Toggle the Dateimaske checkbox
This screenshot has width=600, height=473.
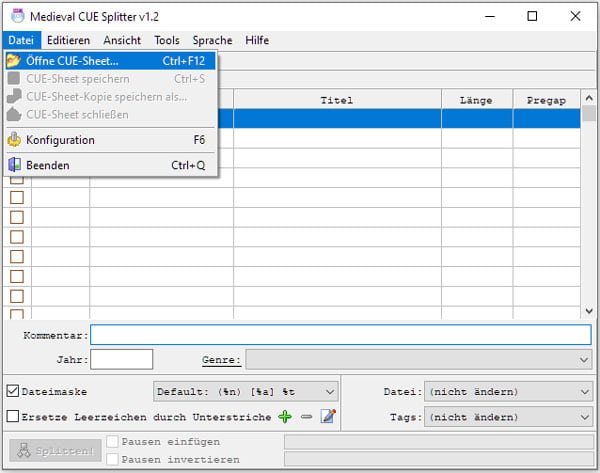coord(13,392)
